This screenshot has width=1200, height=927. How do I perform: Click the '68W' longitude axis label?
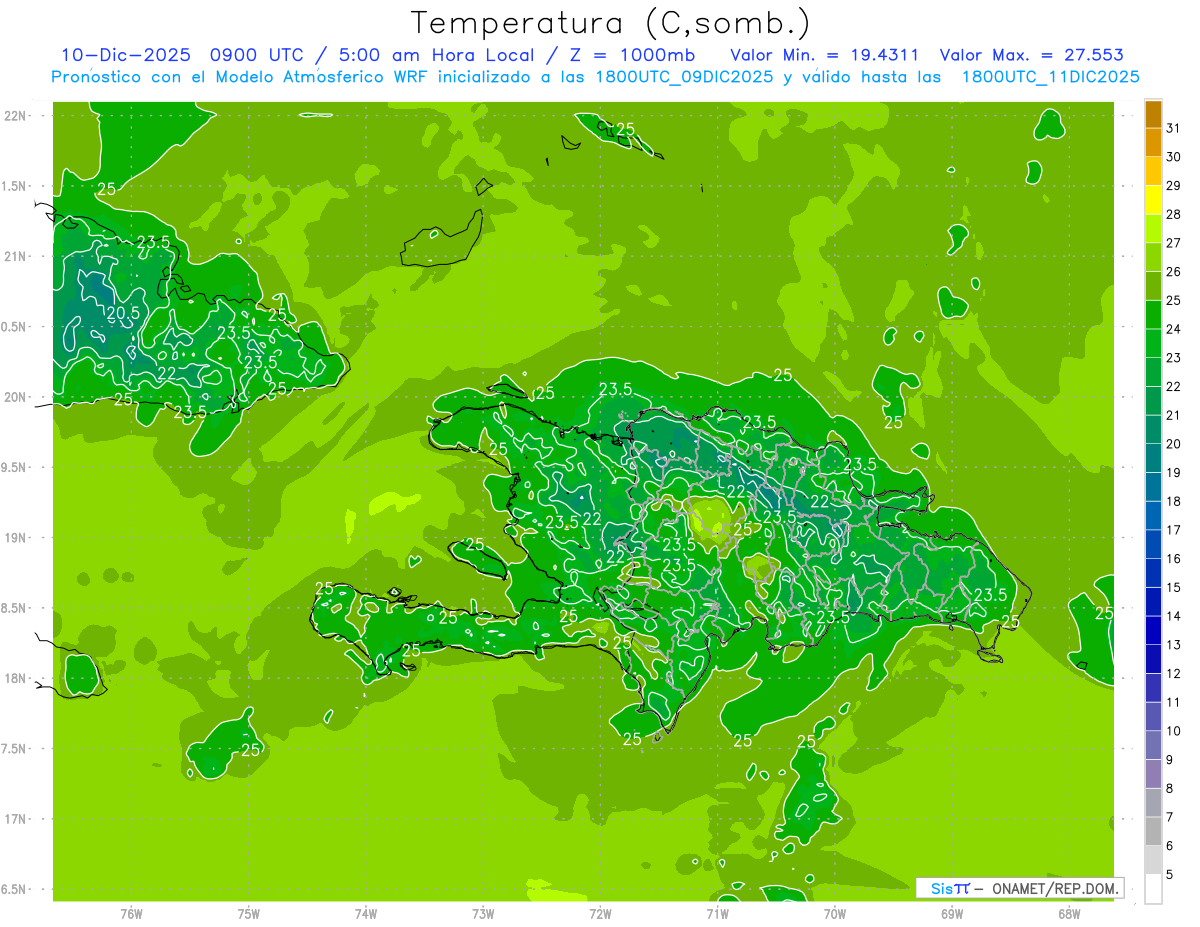1069,914
